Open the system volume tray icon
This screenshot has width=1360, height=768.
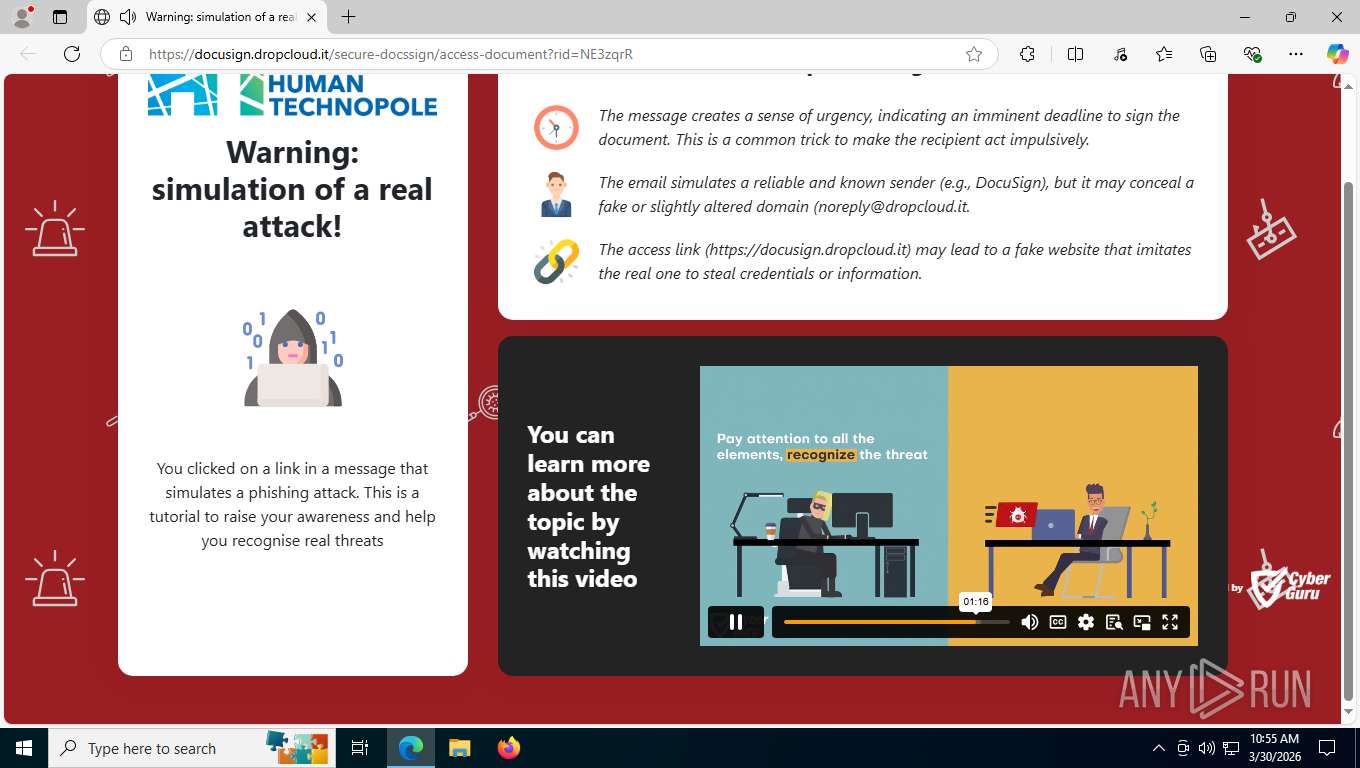point(1206,748)
